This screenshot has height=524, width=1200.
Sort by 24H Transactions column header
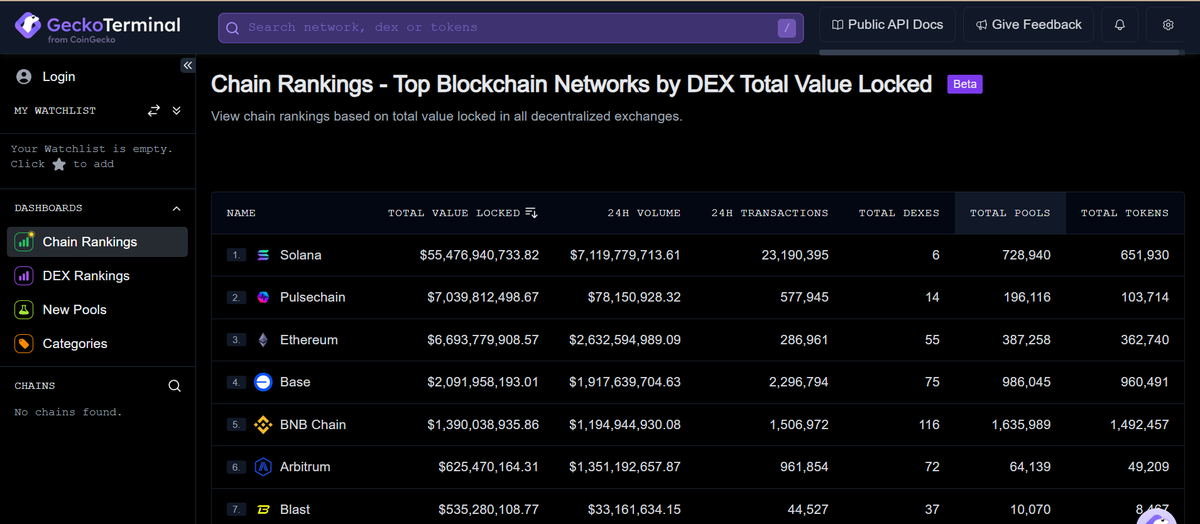click(770, 213)
